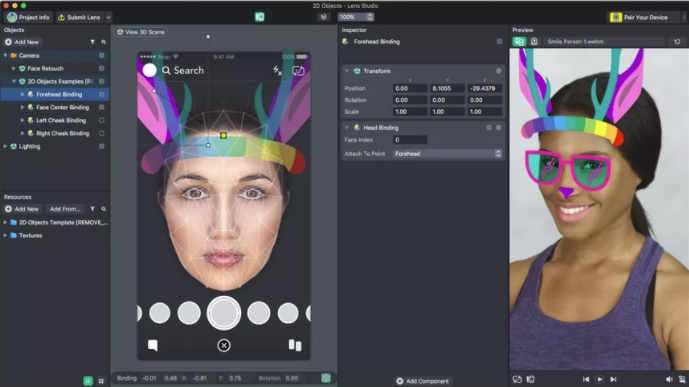
Task: Click the Preview reset refresh icon
Action: tap(677, 41)
